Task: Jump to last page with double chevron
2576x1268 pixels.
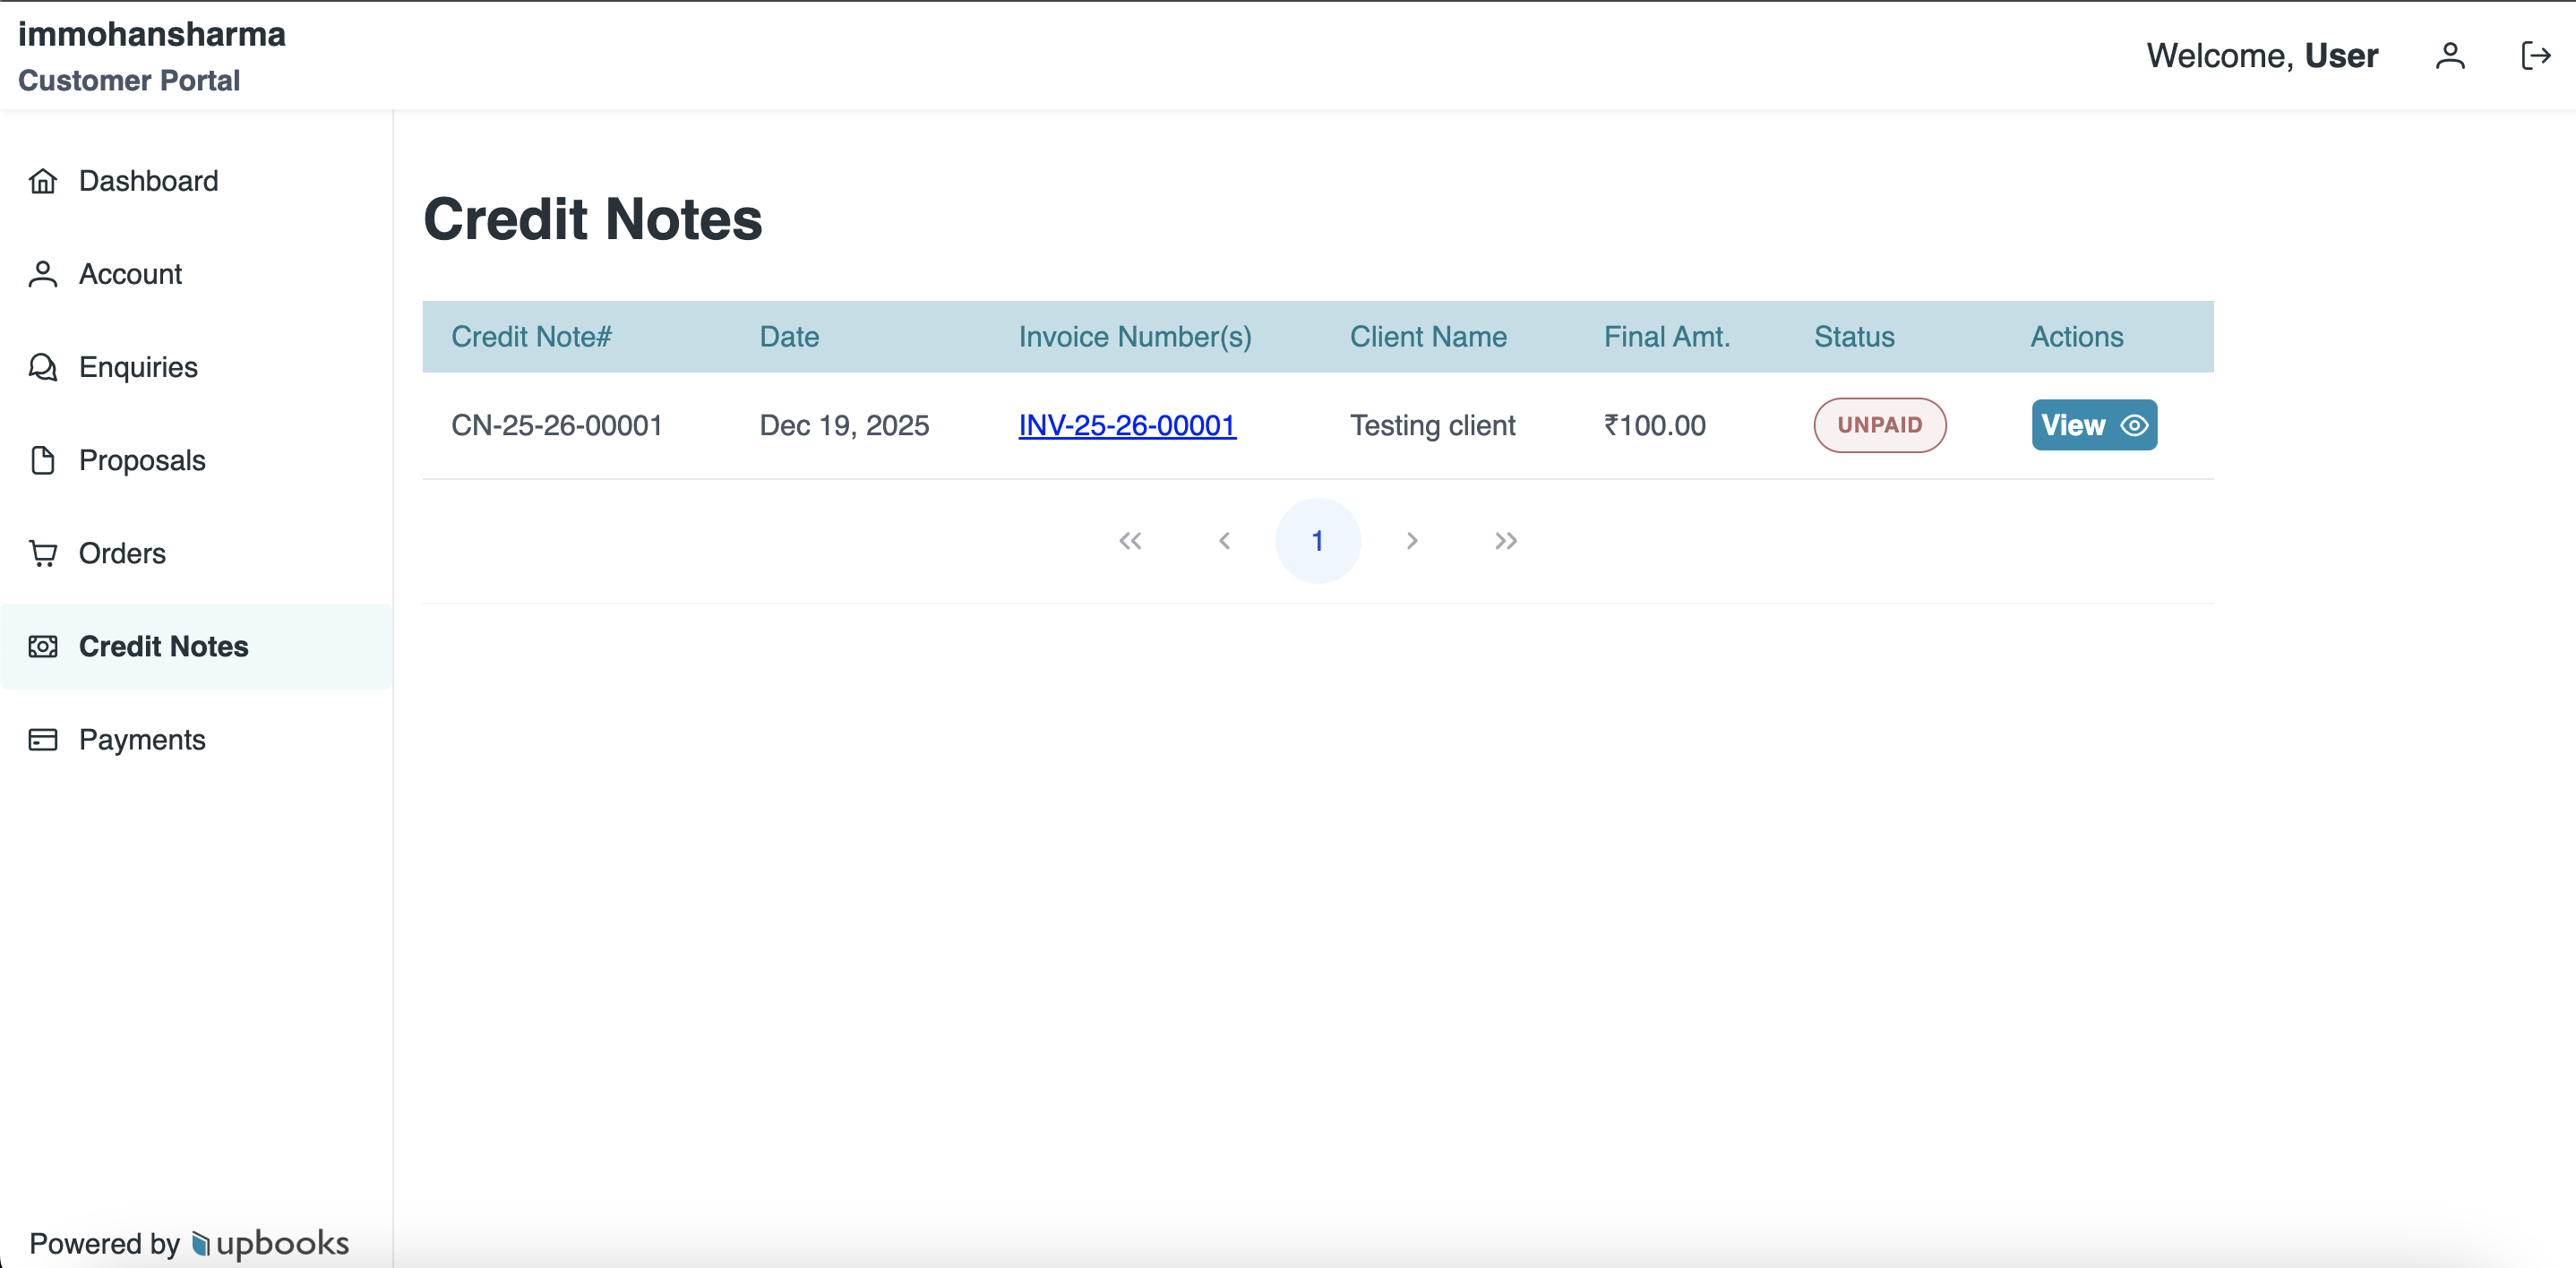Action: [1506, 540]
